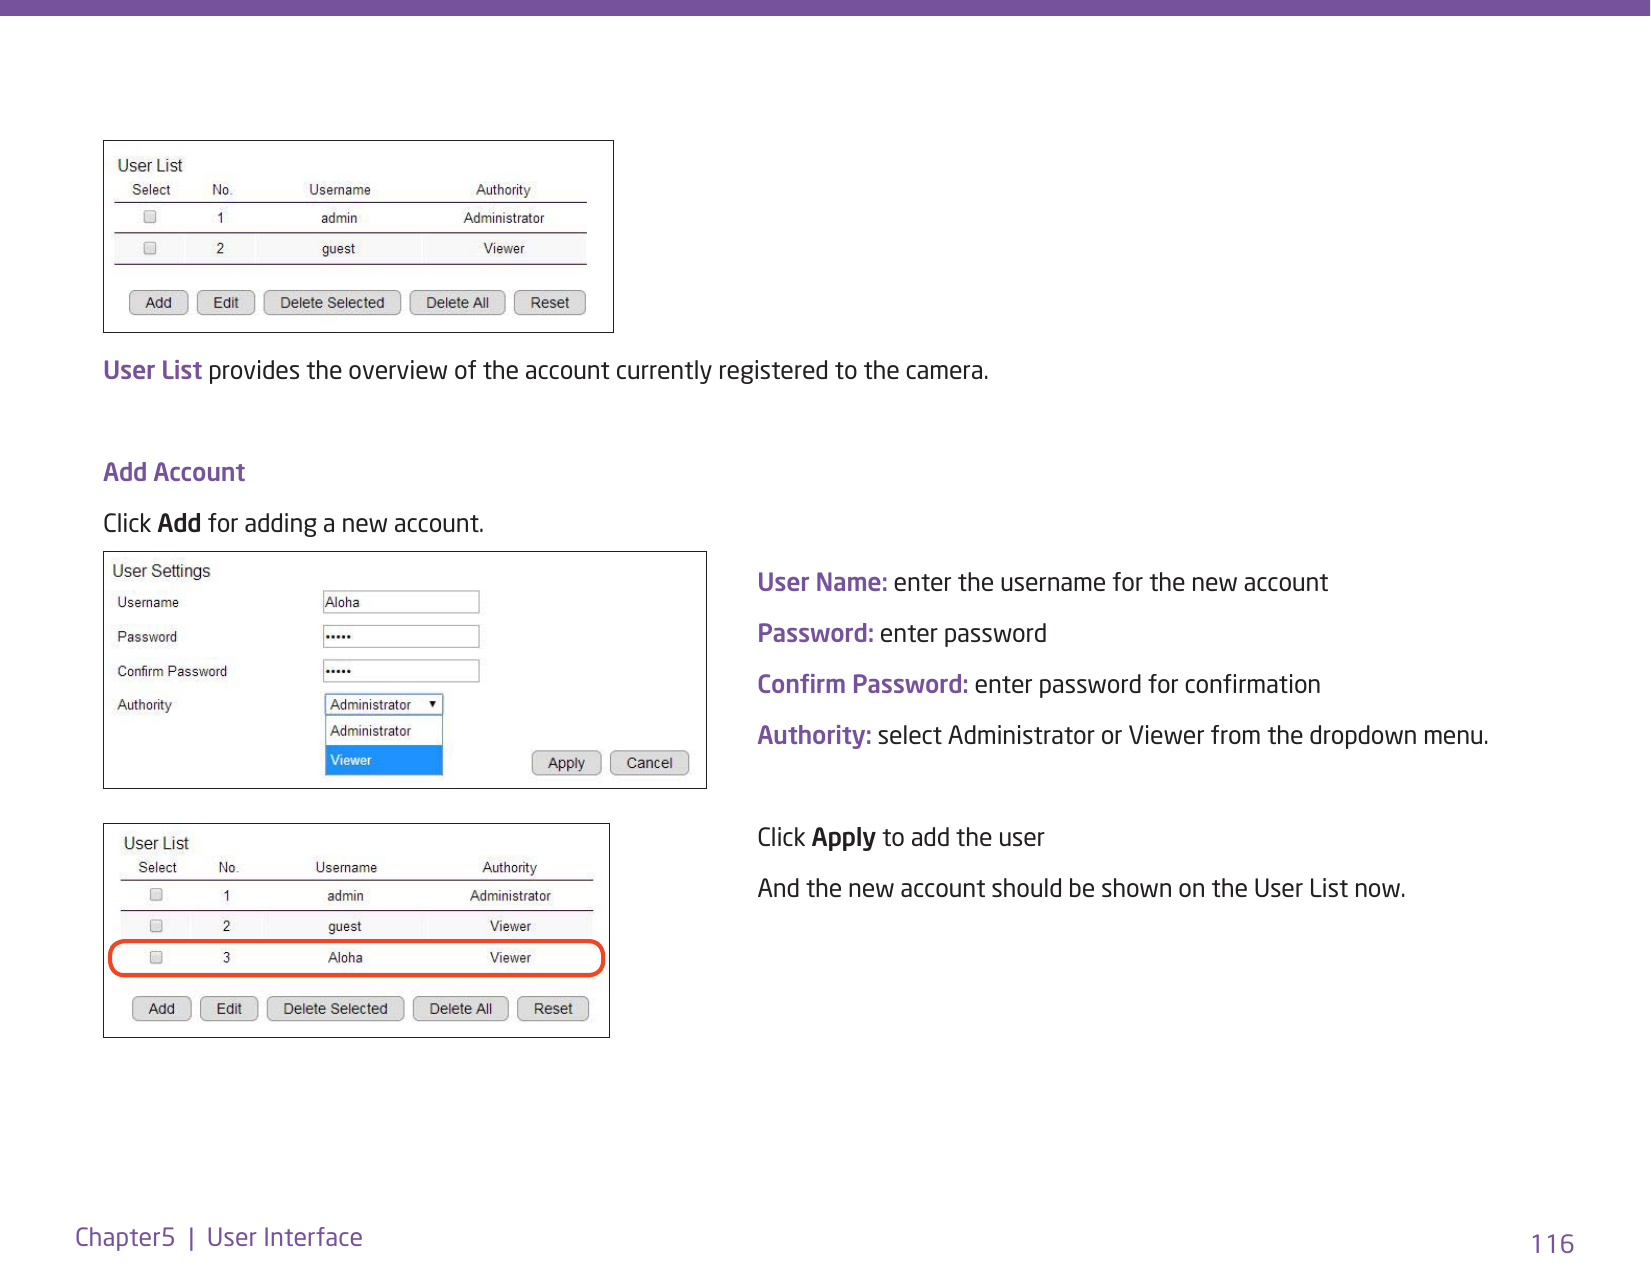Screen dimensions: 1651x1275
Task: Click the Add Account heading
Action: (174, 472)
